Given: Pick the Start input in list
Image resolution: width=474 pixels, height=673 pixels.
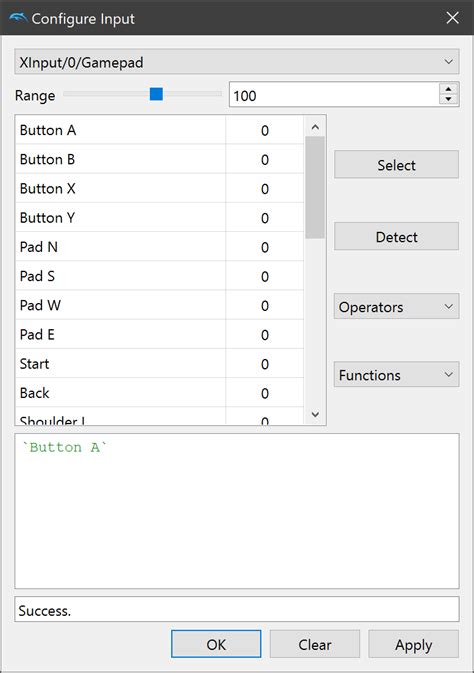Looking at the screenshot, I should pos(159,364).
